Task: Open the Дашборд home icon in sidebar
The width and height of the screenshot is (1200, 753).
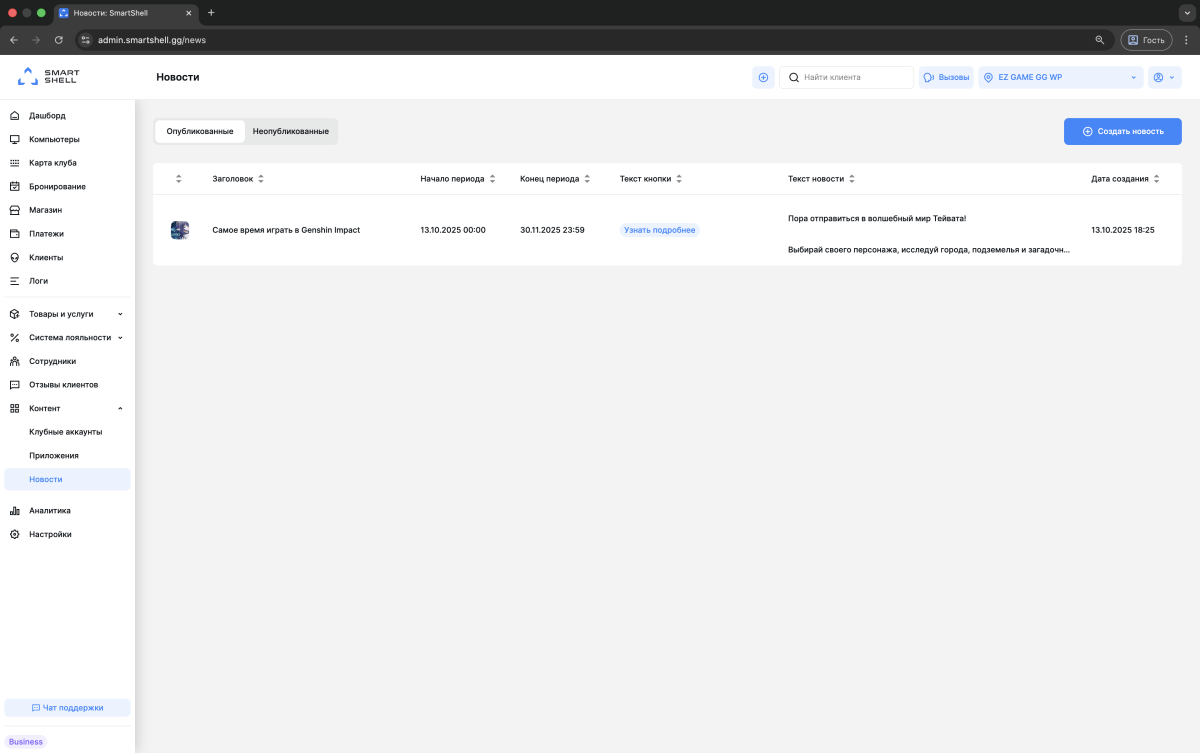Action: tap(15, 116)
